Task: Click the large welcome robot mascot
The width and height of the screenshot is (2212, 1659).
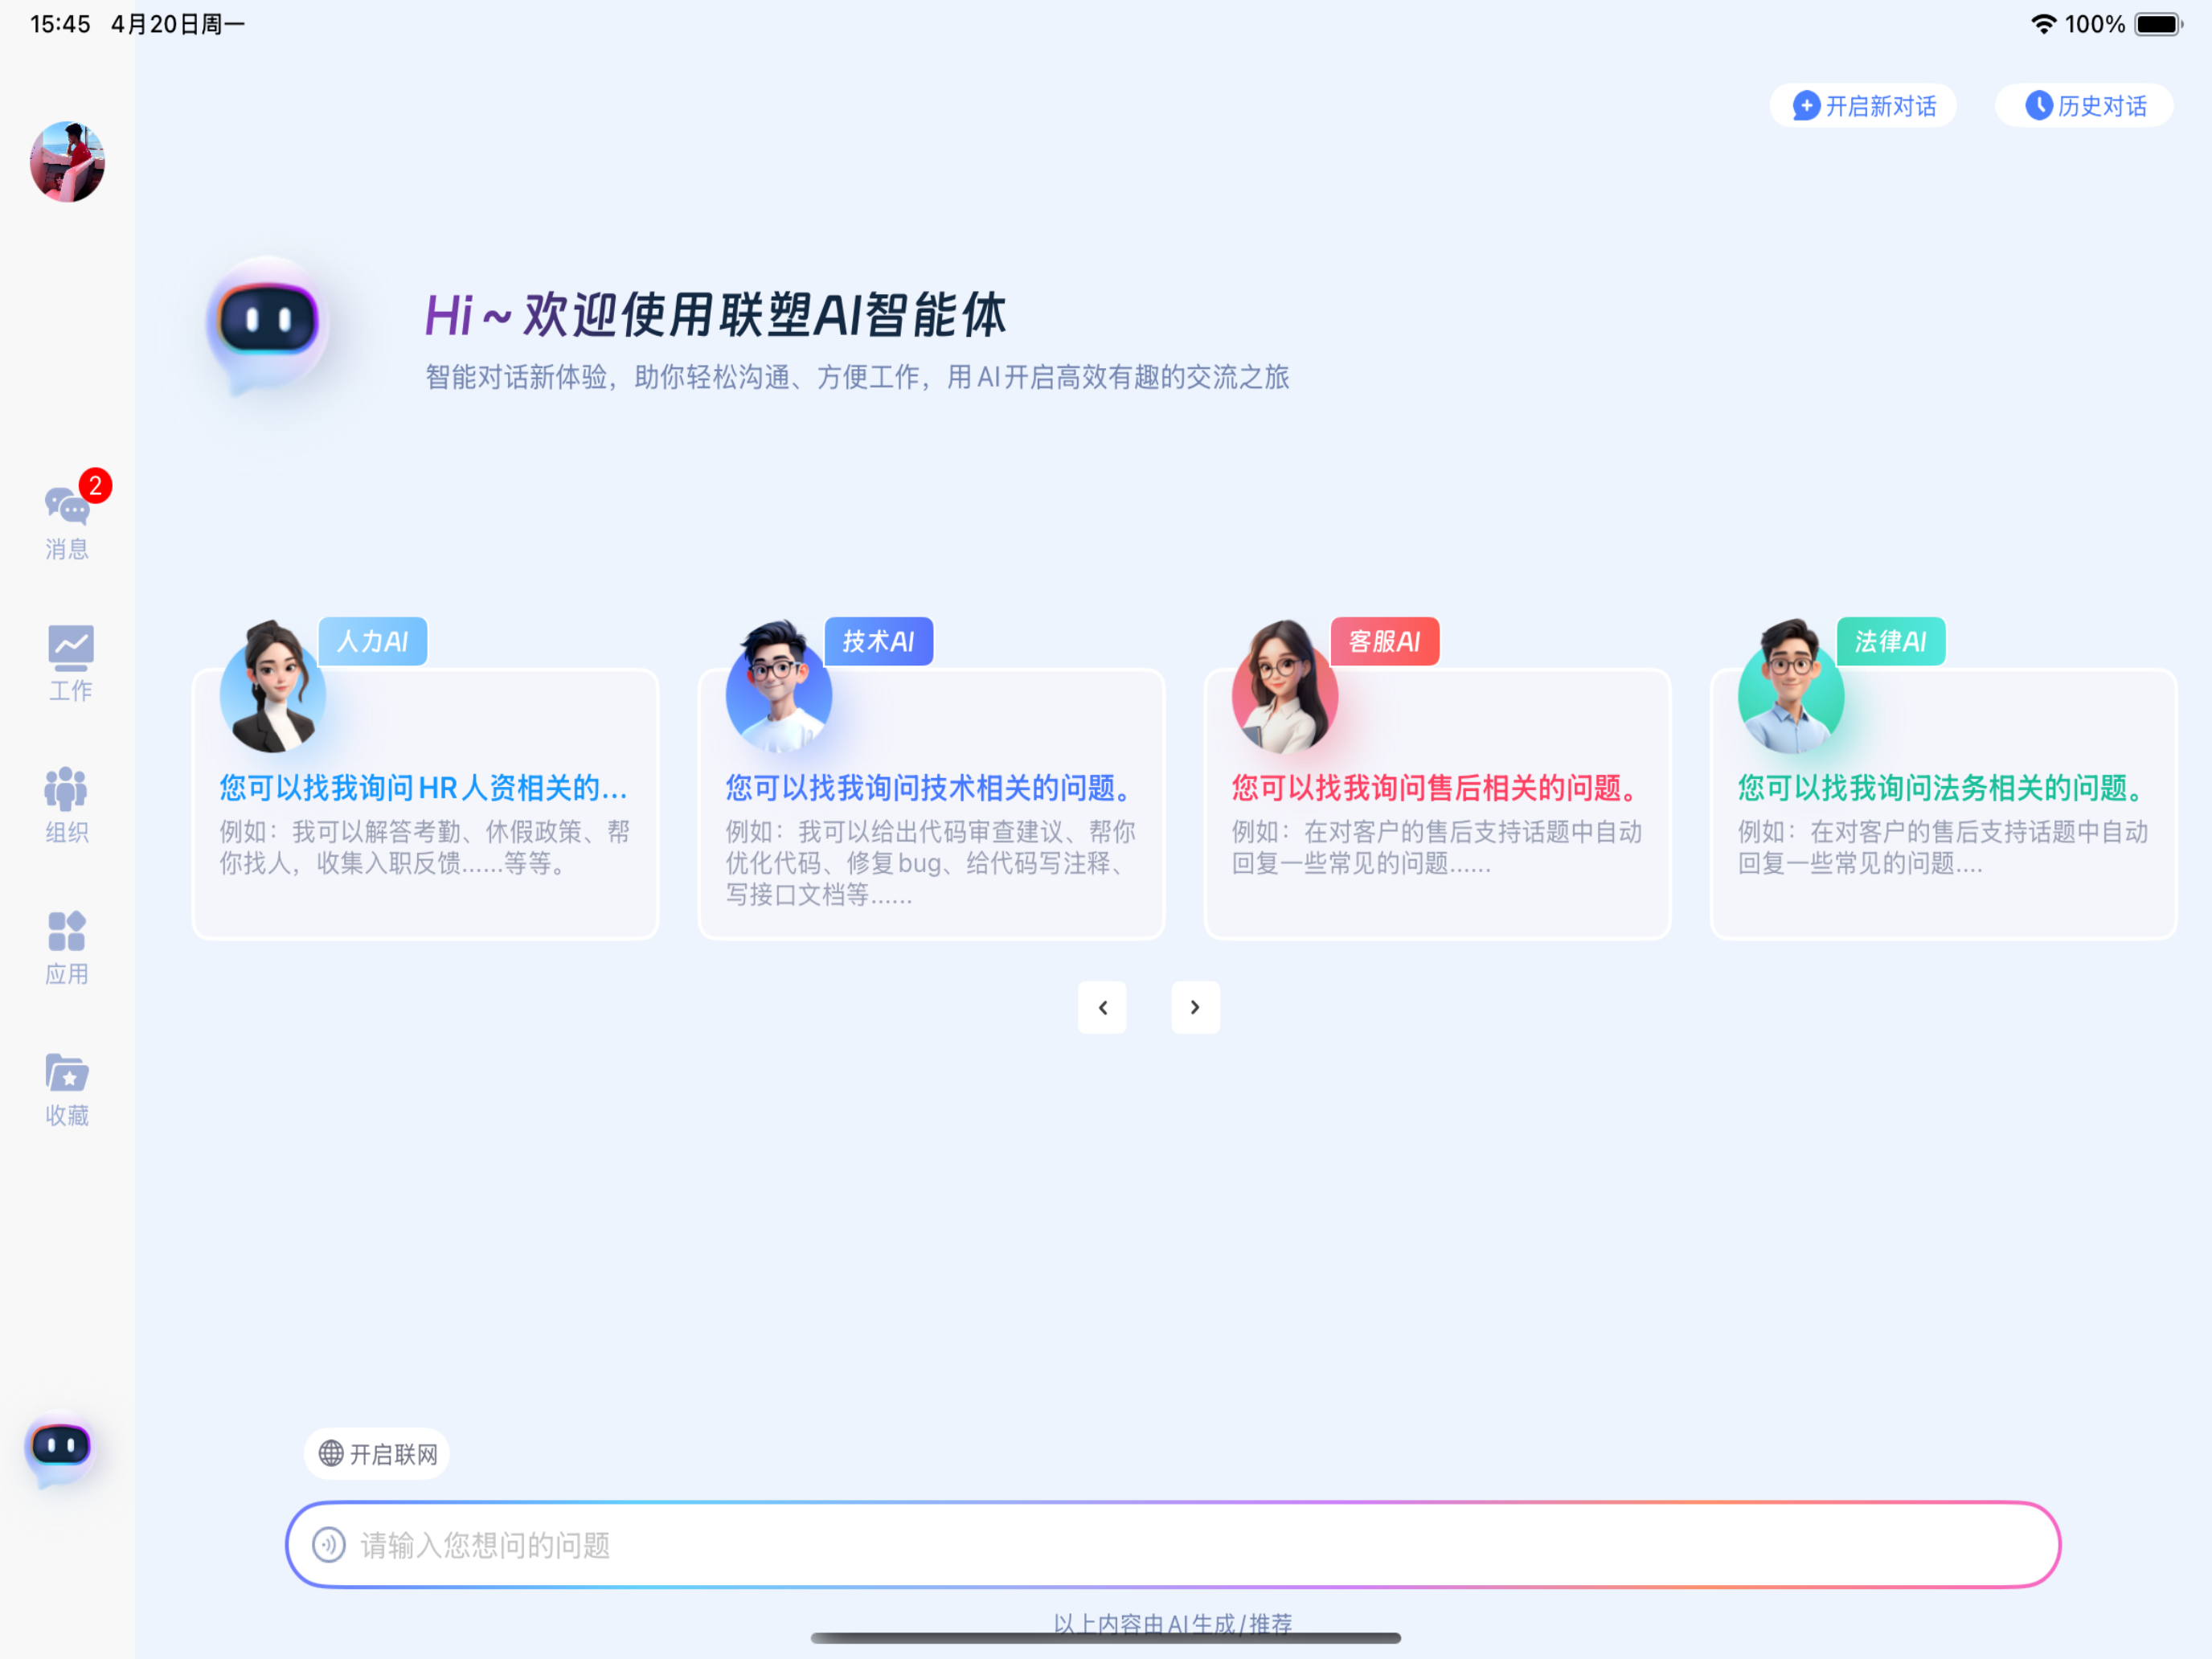Action: [x=268, y=326]
